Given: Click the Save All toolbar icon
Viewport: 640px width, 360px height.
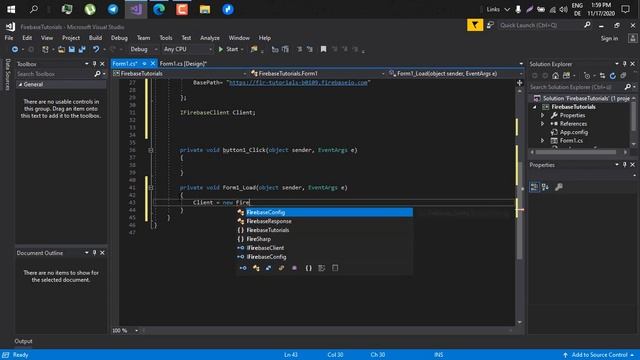Looking at the screenshot, I should (82, 49).
